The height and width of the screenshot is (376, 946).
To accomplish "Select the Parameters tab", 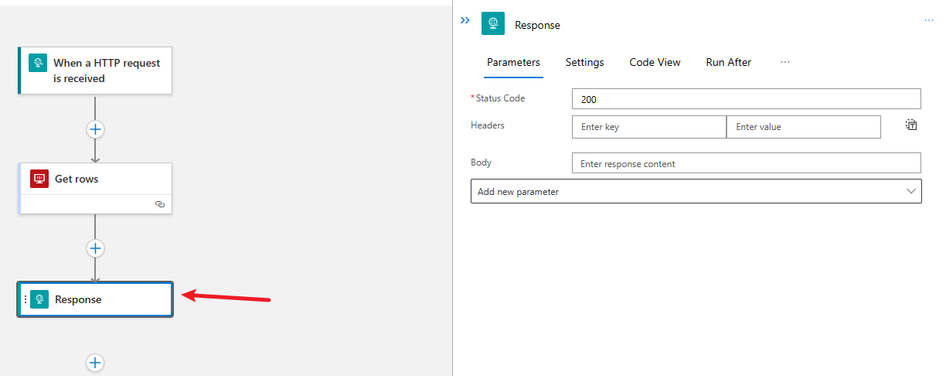I will [513, 62].
